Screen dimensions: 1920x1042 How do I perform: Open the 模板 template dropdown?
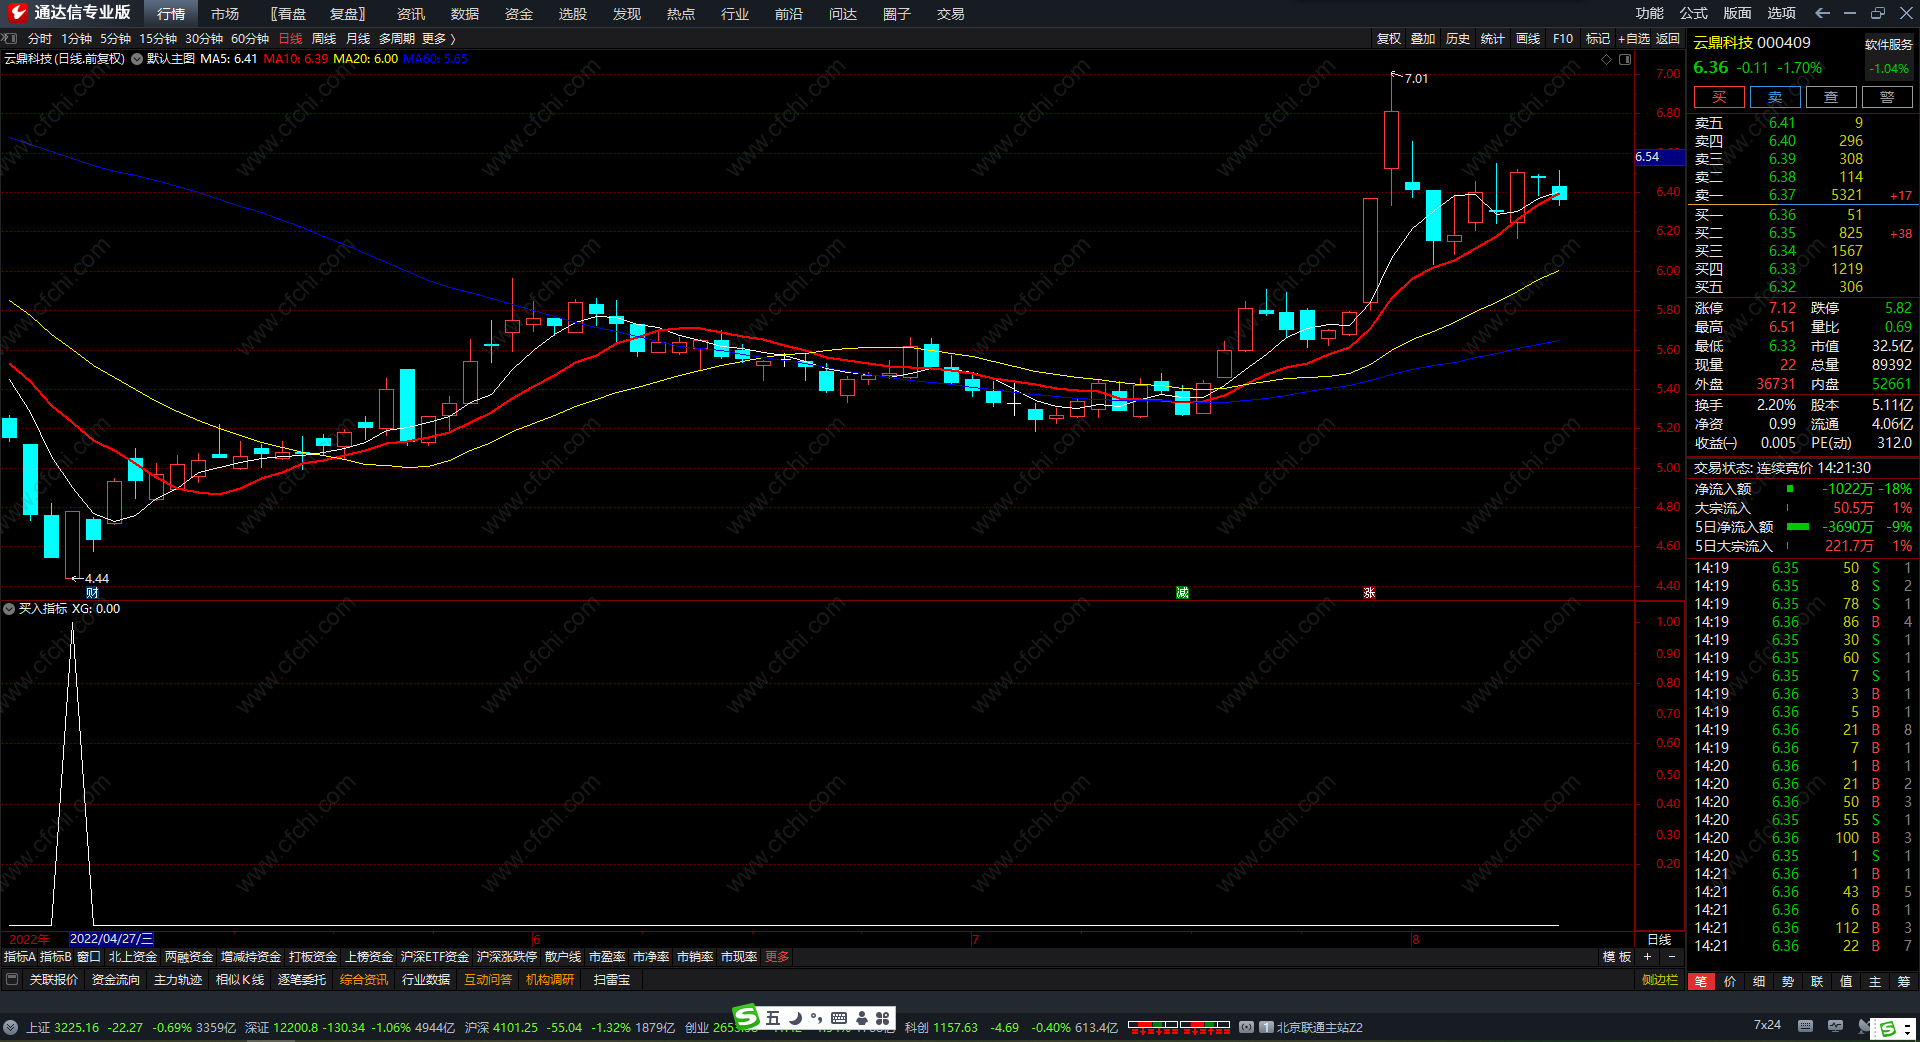[x=1617, y=957]
